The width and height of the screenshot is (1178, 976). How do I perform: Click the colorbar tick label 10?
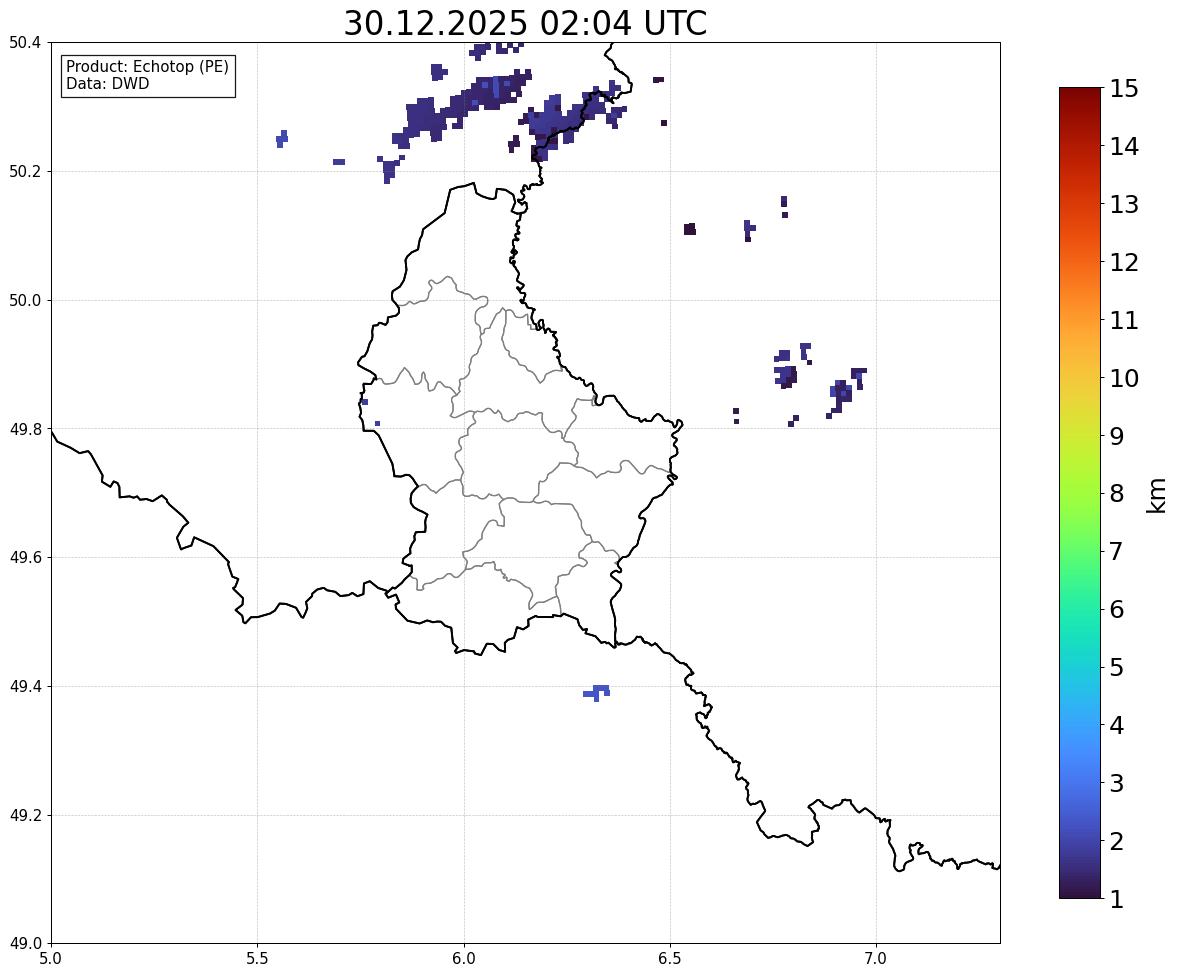pos(1124,378)
